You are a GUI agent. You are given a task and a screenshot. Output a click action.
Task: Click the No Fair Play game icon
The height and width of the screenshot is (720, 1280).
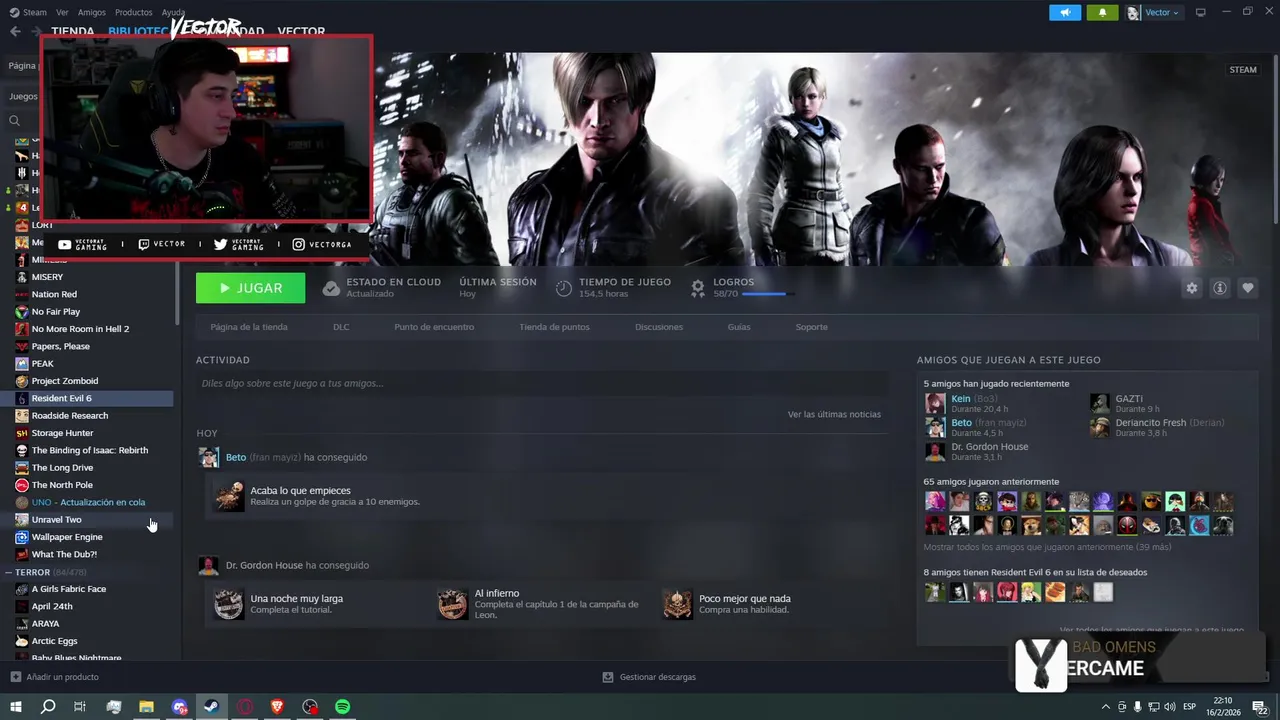(22, 312)
